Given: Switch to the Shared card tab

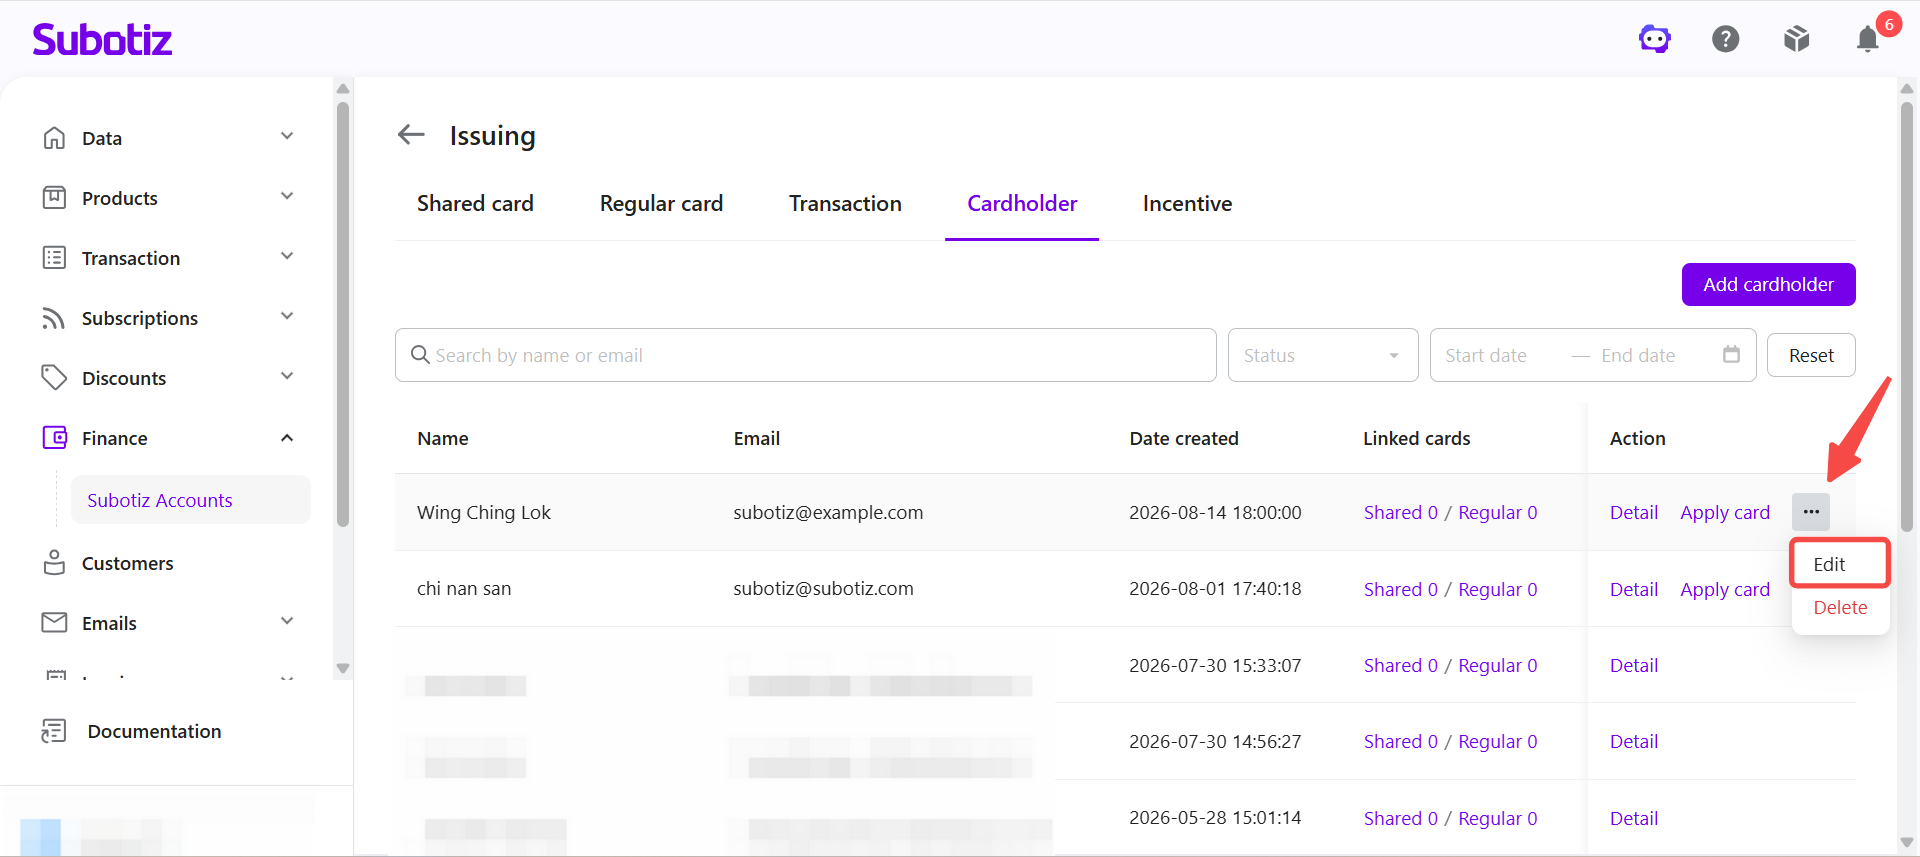Looking at the screenshot, I should (475, 204).
